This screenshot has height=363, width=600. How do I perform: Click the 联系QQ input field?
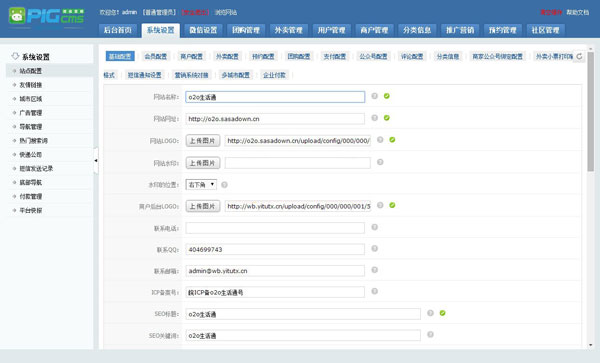tap(275, 249)
